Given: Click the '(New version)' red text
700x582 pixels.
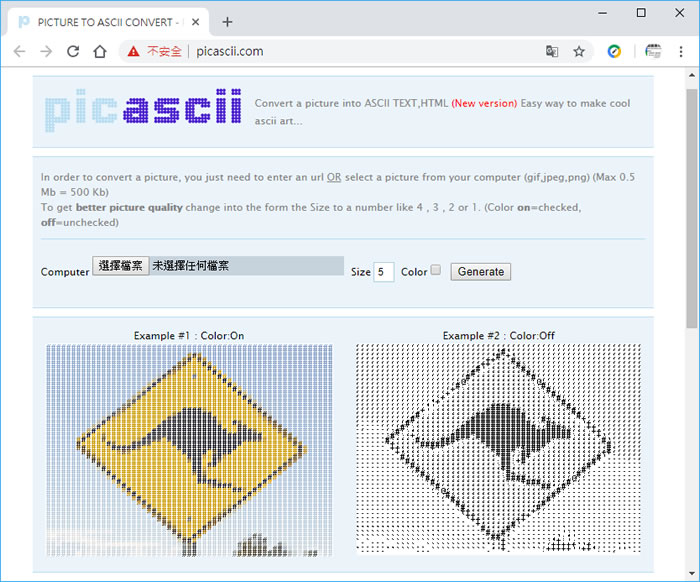Looking at the screenshot, I should 484,104.
